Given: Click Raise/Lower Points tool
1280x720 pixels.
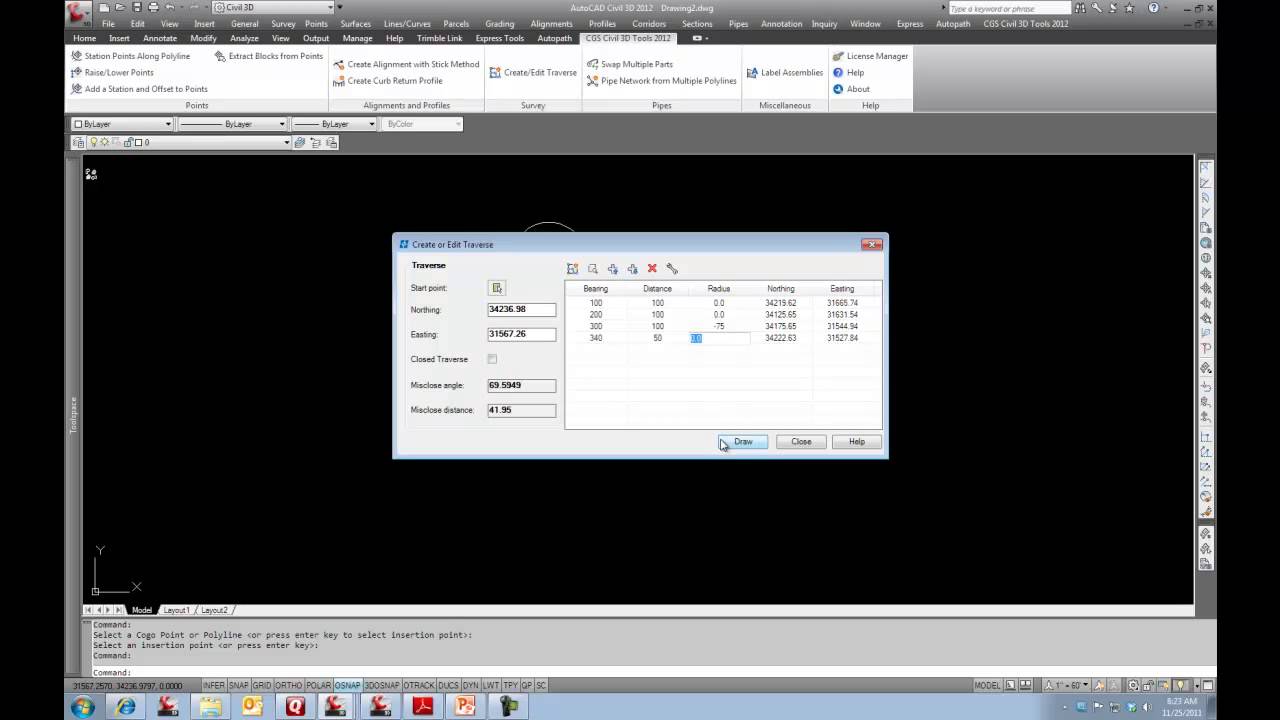Looking at the screenshot, I should tap(112, 72).
